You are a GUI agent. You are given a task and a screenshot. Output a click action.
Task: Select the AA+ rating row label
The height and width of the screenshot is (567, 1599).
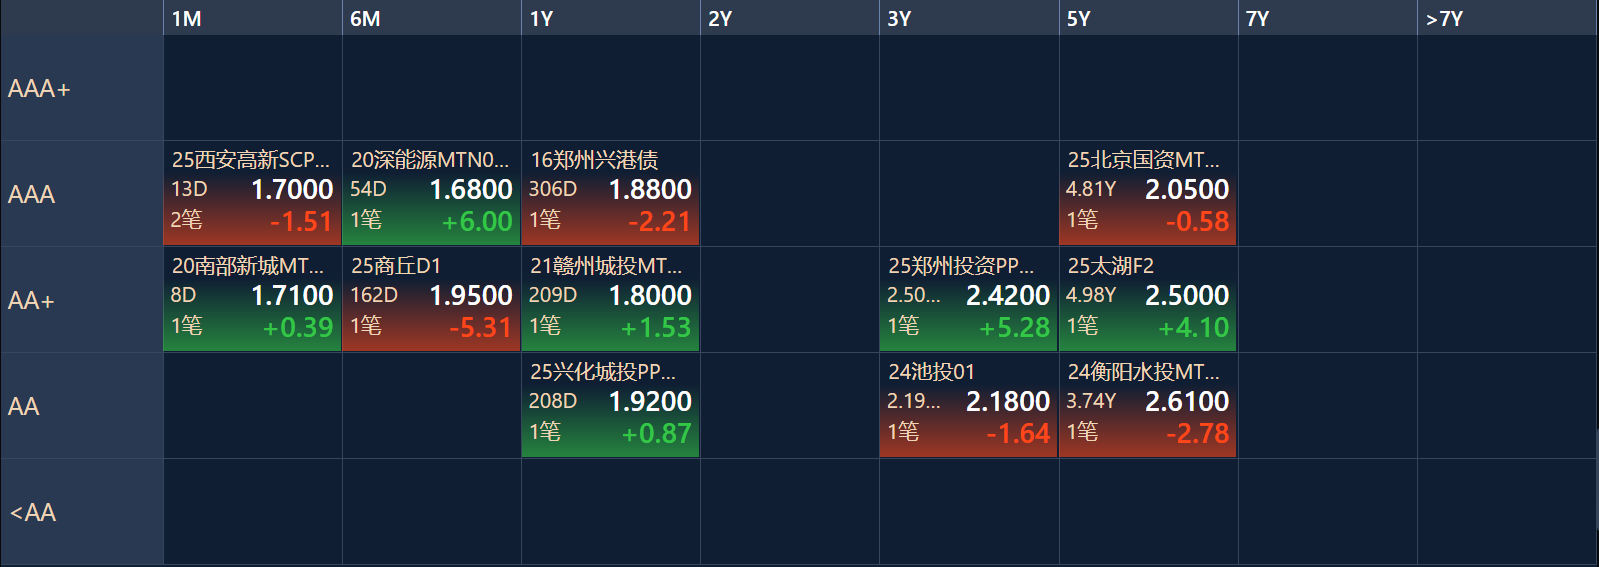coord(81,300)
